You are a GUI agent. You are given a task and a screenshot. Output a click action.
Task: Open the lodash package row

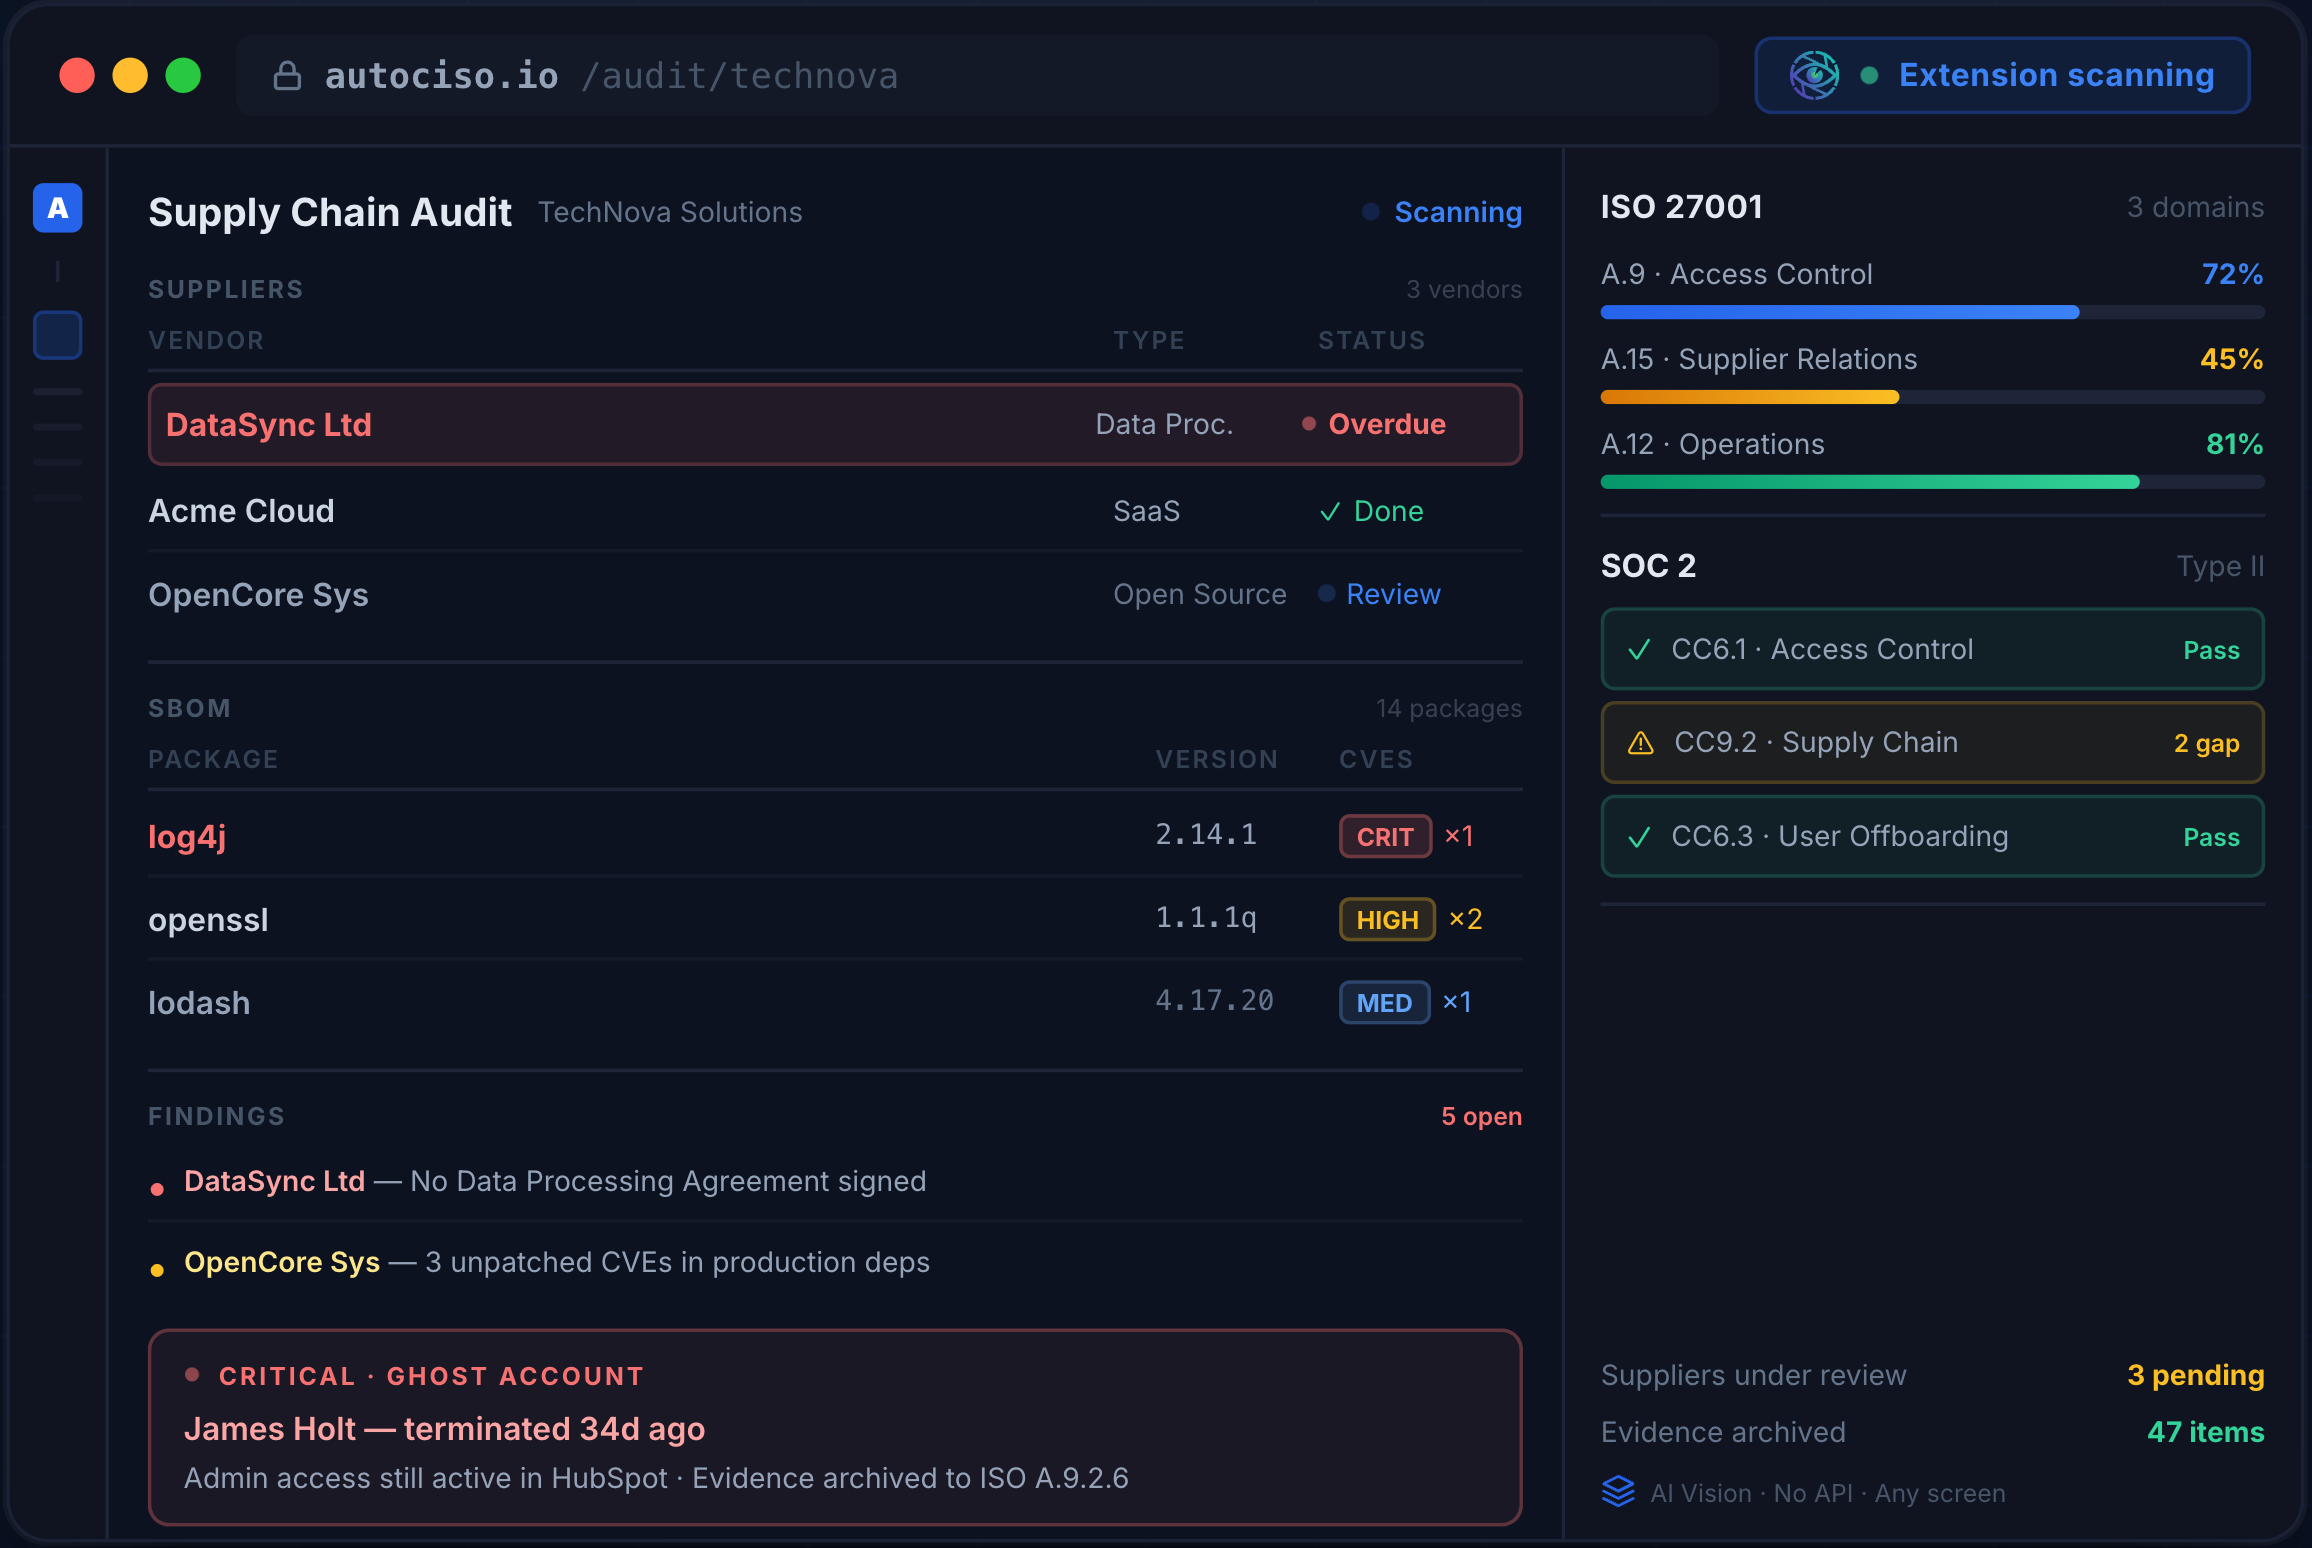pyautogui.click(x=835, y=1002)
